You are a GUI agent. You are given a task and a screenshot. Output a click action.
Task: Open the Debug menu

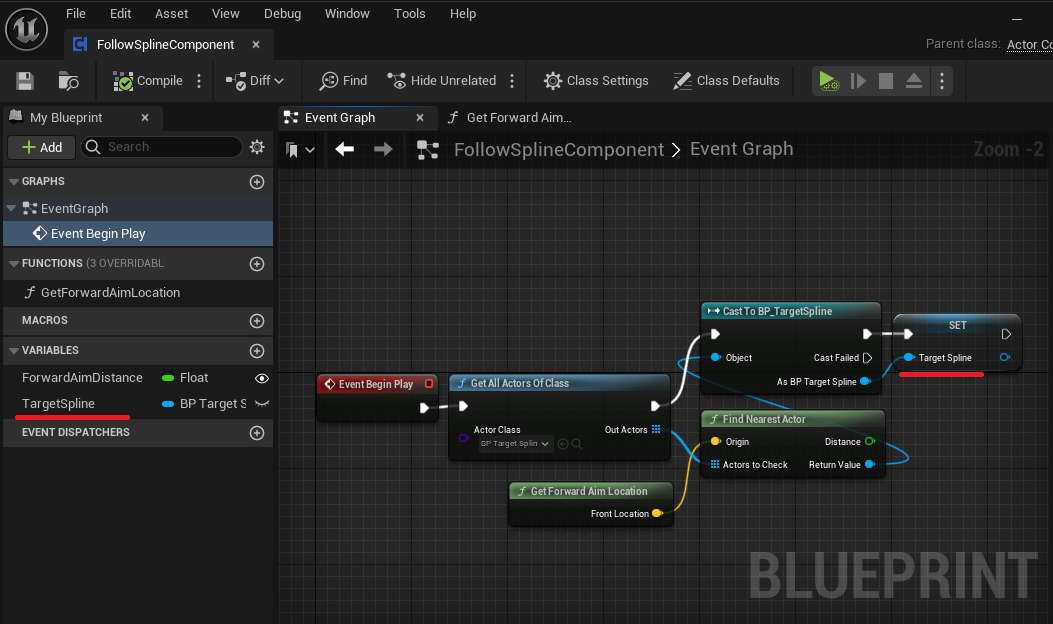[282, 13]
